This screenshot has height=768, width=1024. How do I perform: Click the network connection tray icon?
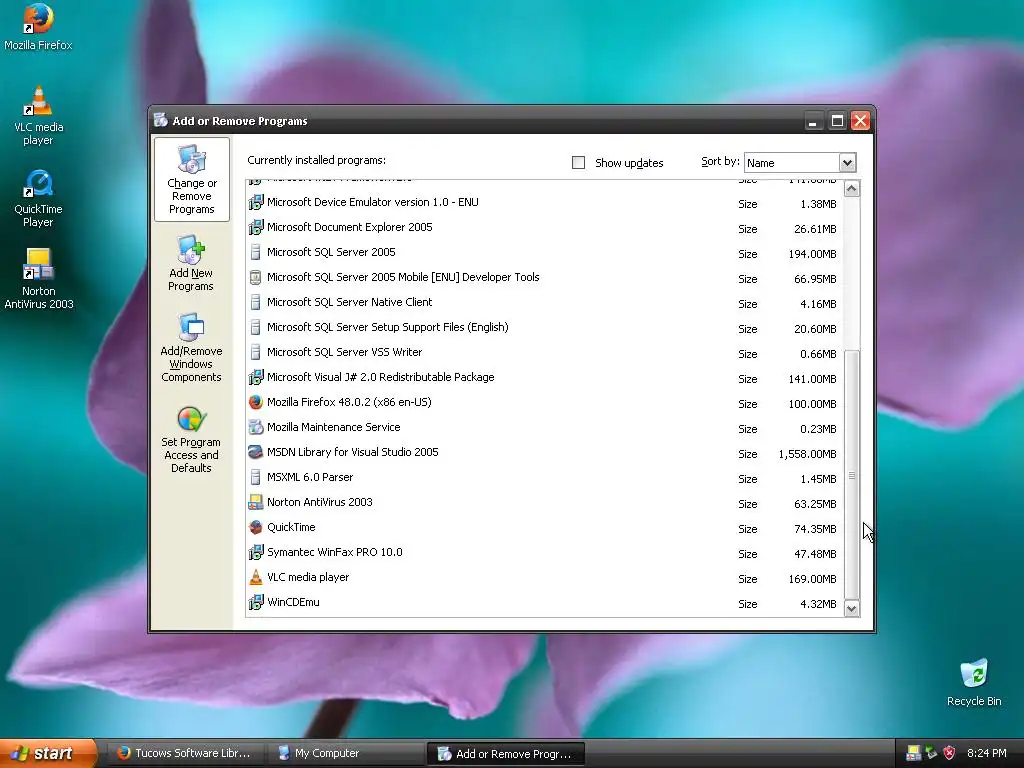pos(931,753)
